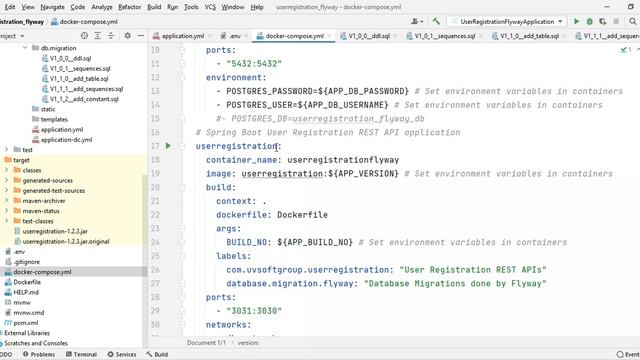Open the user profile icon in toolbar

(416, 21)
